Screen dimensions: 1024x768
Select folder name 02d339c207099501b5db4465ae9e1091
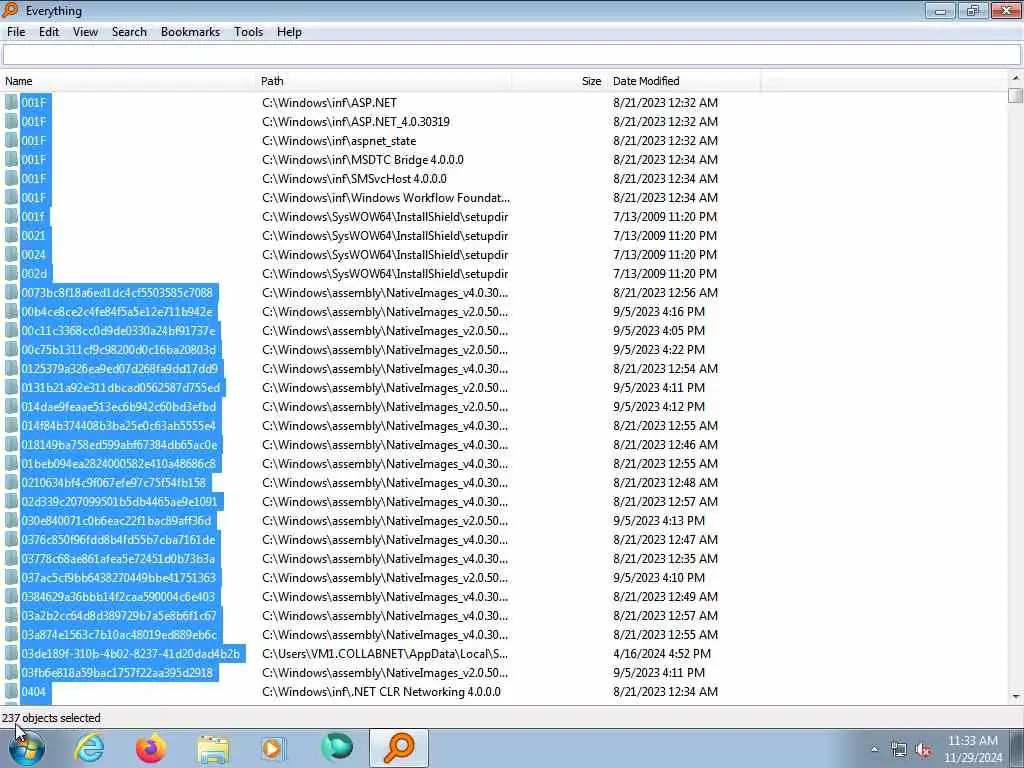point(120,502)
